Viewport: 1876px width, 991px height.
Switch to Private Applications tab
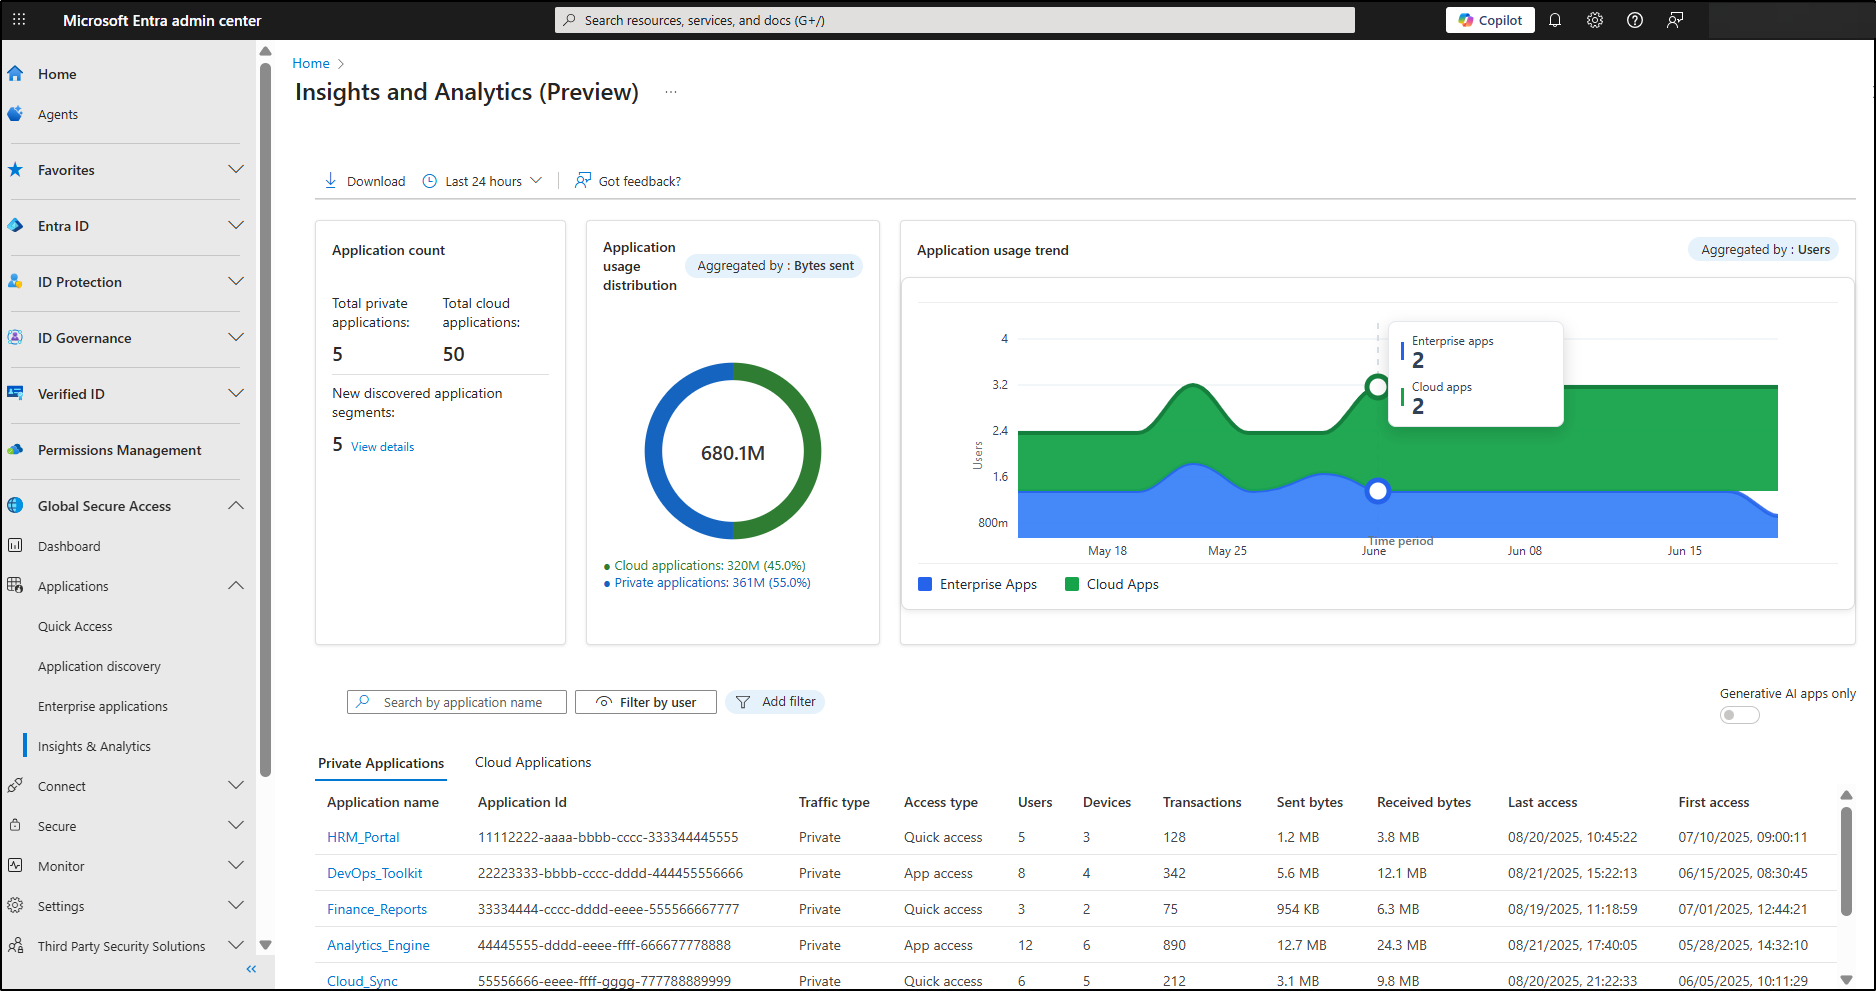pyautogui.click(x=381, y=763)
